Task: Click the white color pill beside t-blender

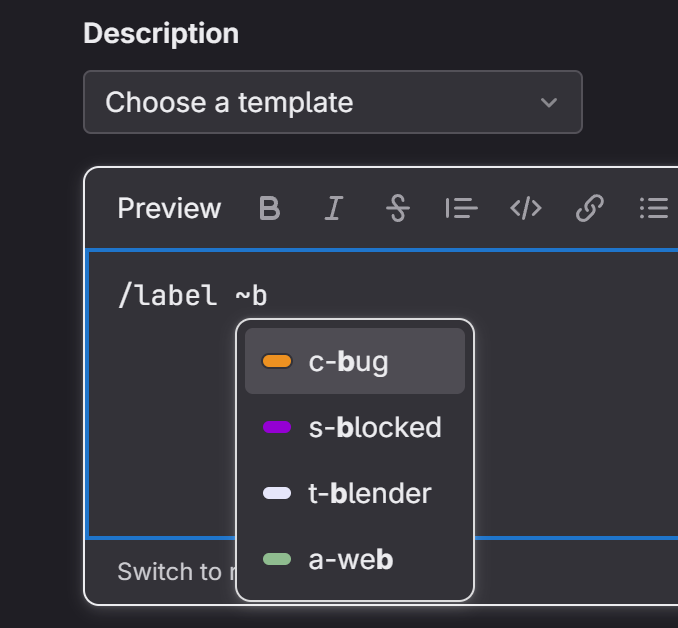Action: click(276, 493)
